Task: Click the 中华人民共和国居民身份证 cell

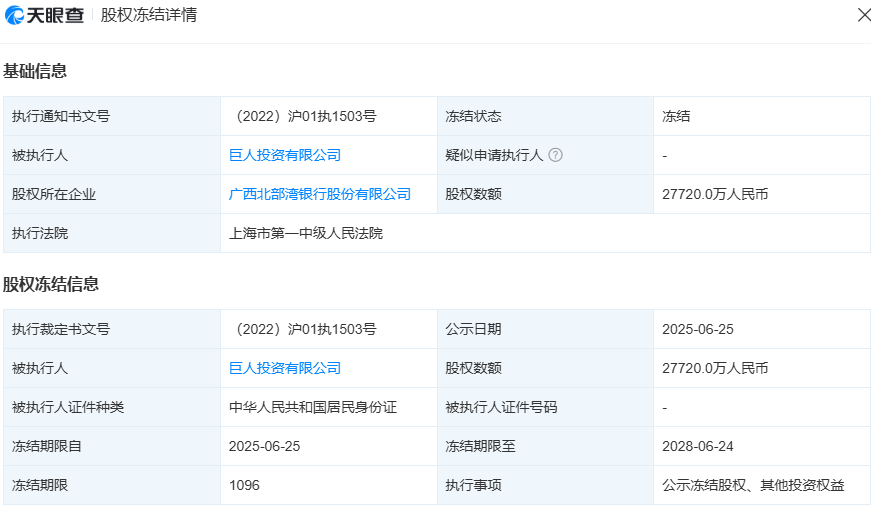Action: click(x=313, y=407)
